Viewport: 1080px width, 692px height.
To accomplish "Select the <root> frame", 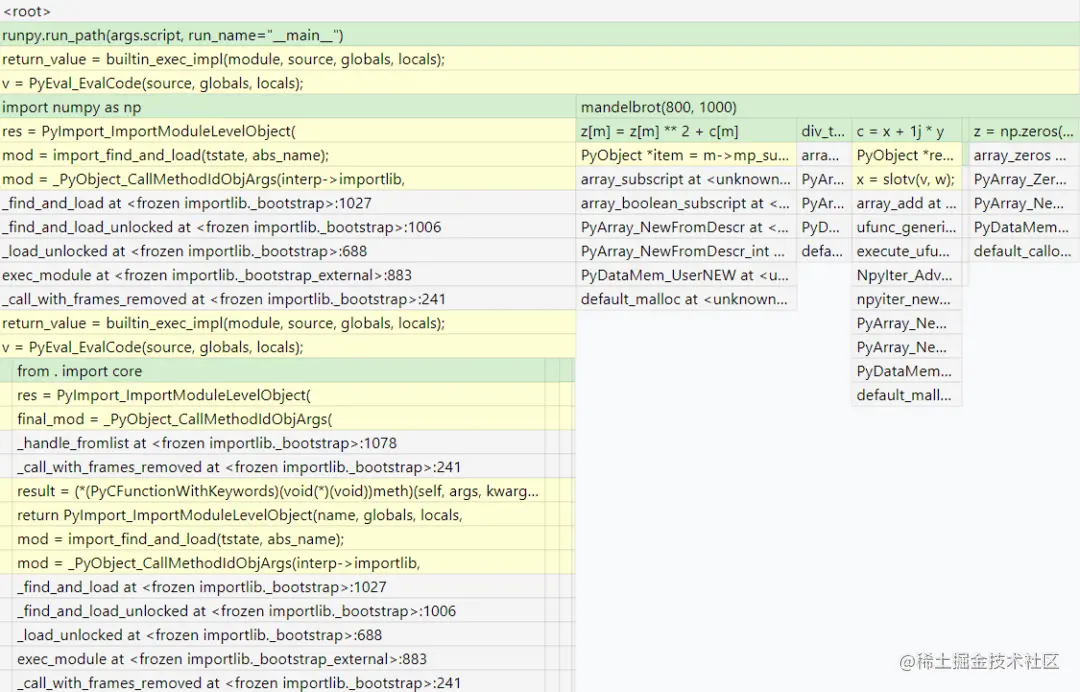I will pos(540,11).
